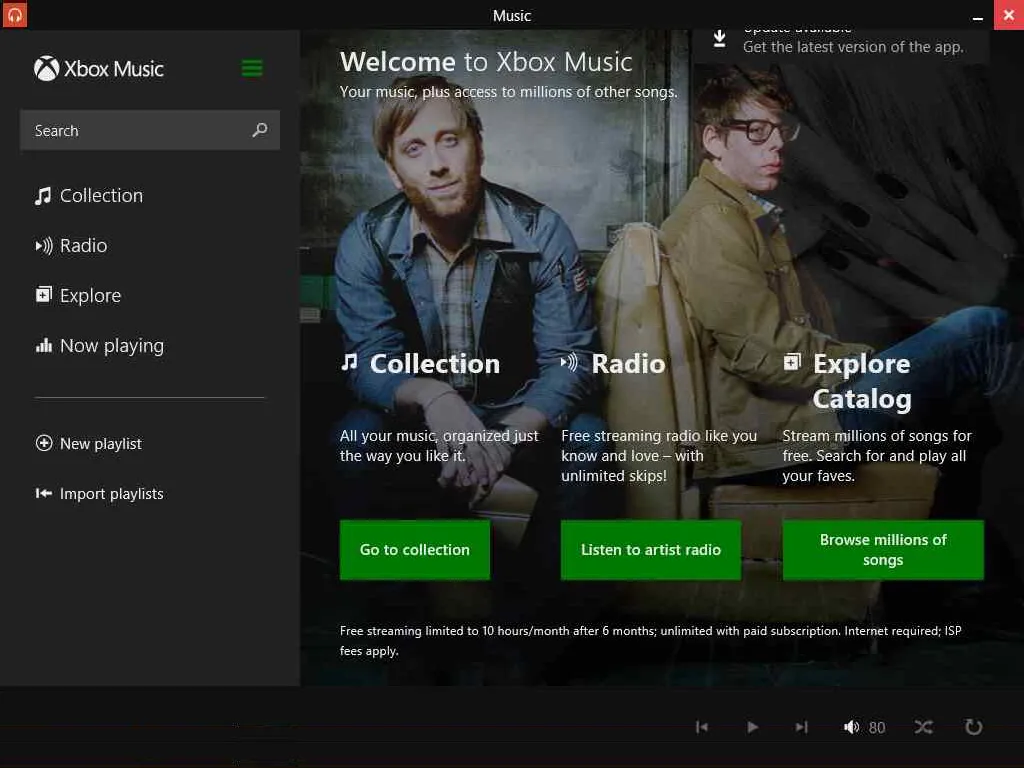Skip to the next track
Screen dimensions: 1024x768
(x=801, y=727)
